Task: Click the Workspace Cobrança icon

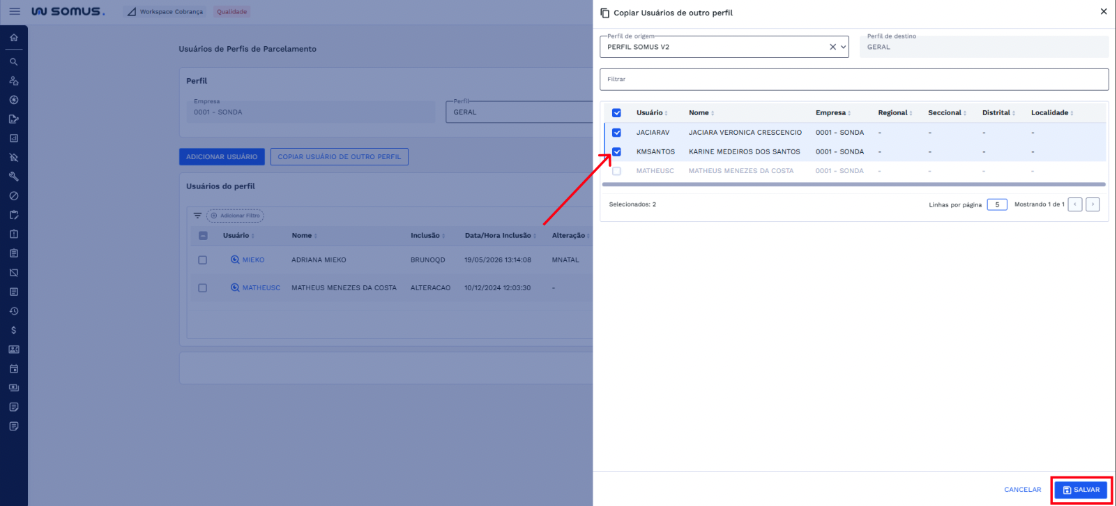Action: point(132,12)
